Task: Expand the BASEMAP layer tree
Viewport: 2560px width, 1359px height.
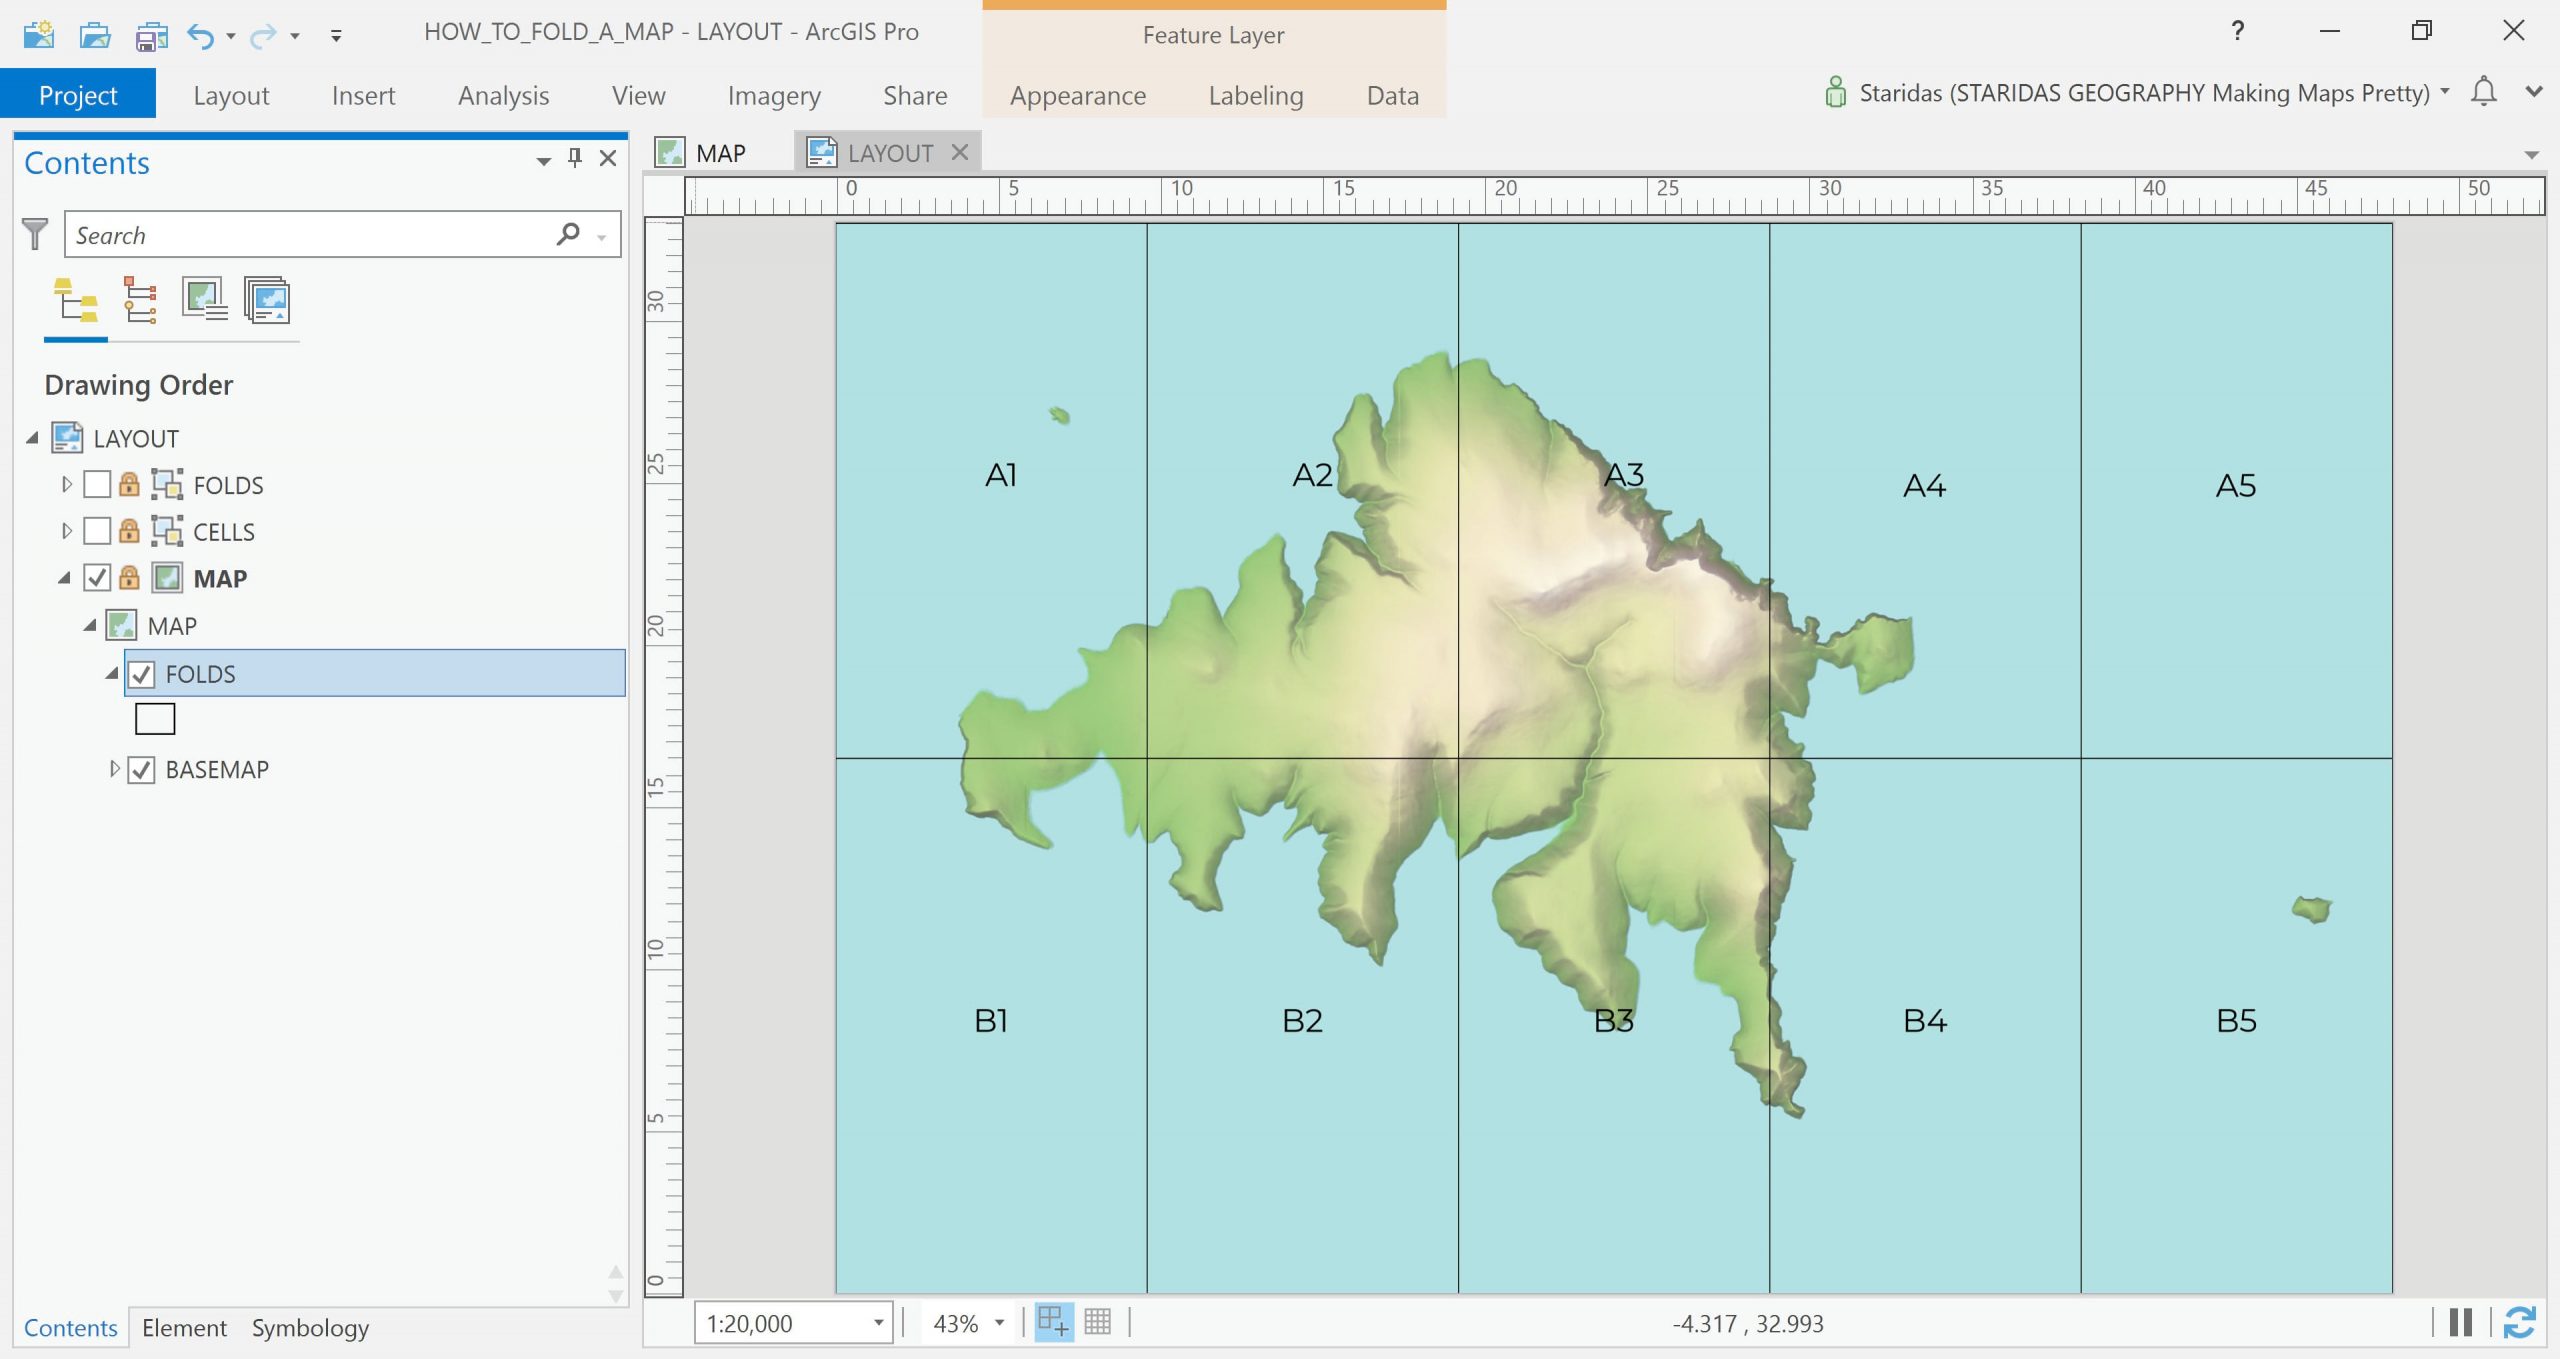Action: click(114, 769)
